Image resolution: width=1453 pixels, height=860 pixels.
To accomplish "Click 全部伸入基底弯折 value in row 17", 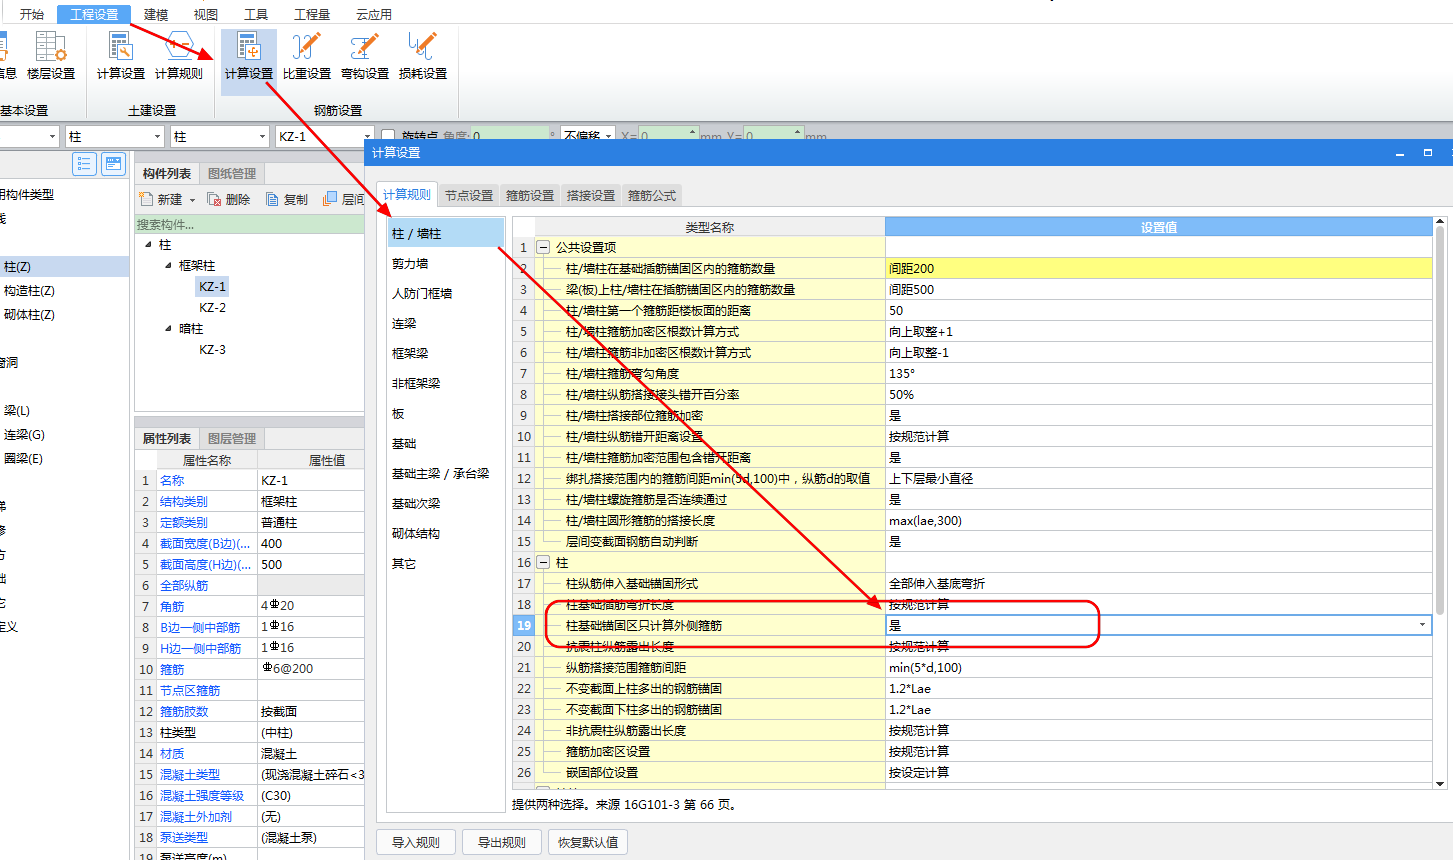I will 1158,583.
